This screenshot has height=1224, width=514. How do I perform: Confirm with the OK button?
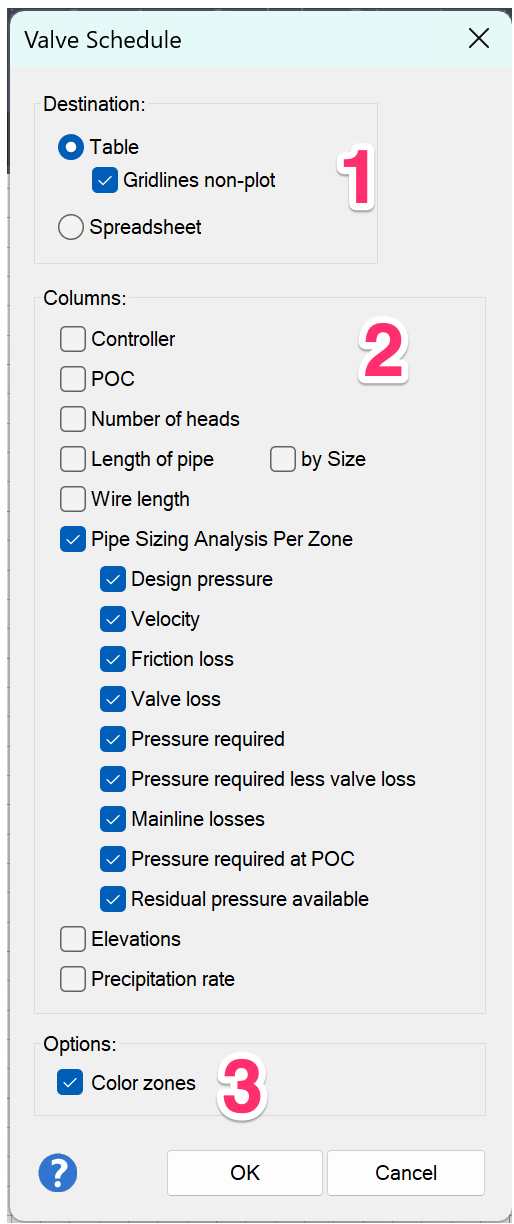tap(245, 1173)
